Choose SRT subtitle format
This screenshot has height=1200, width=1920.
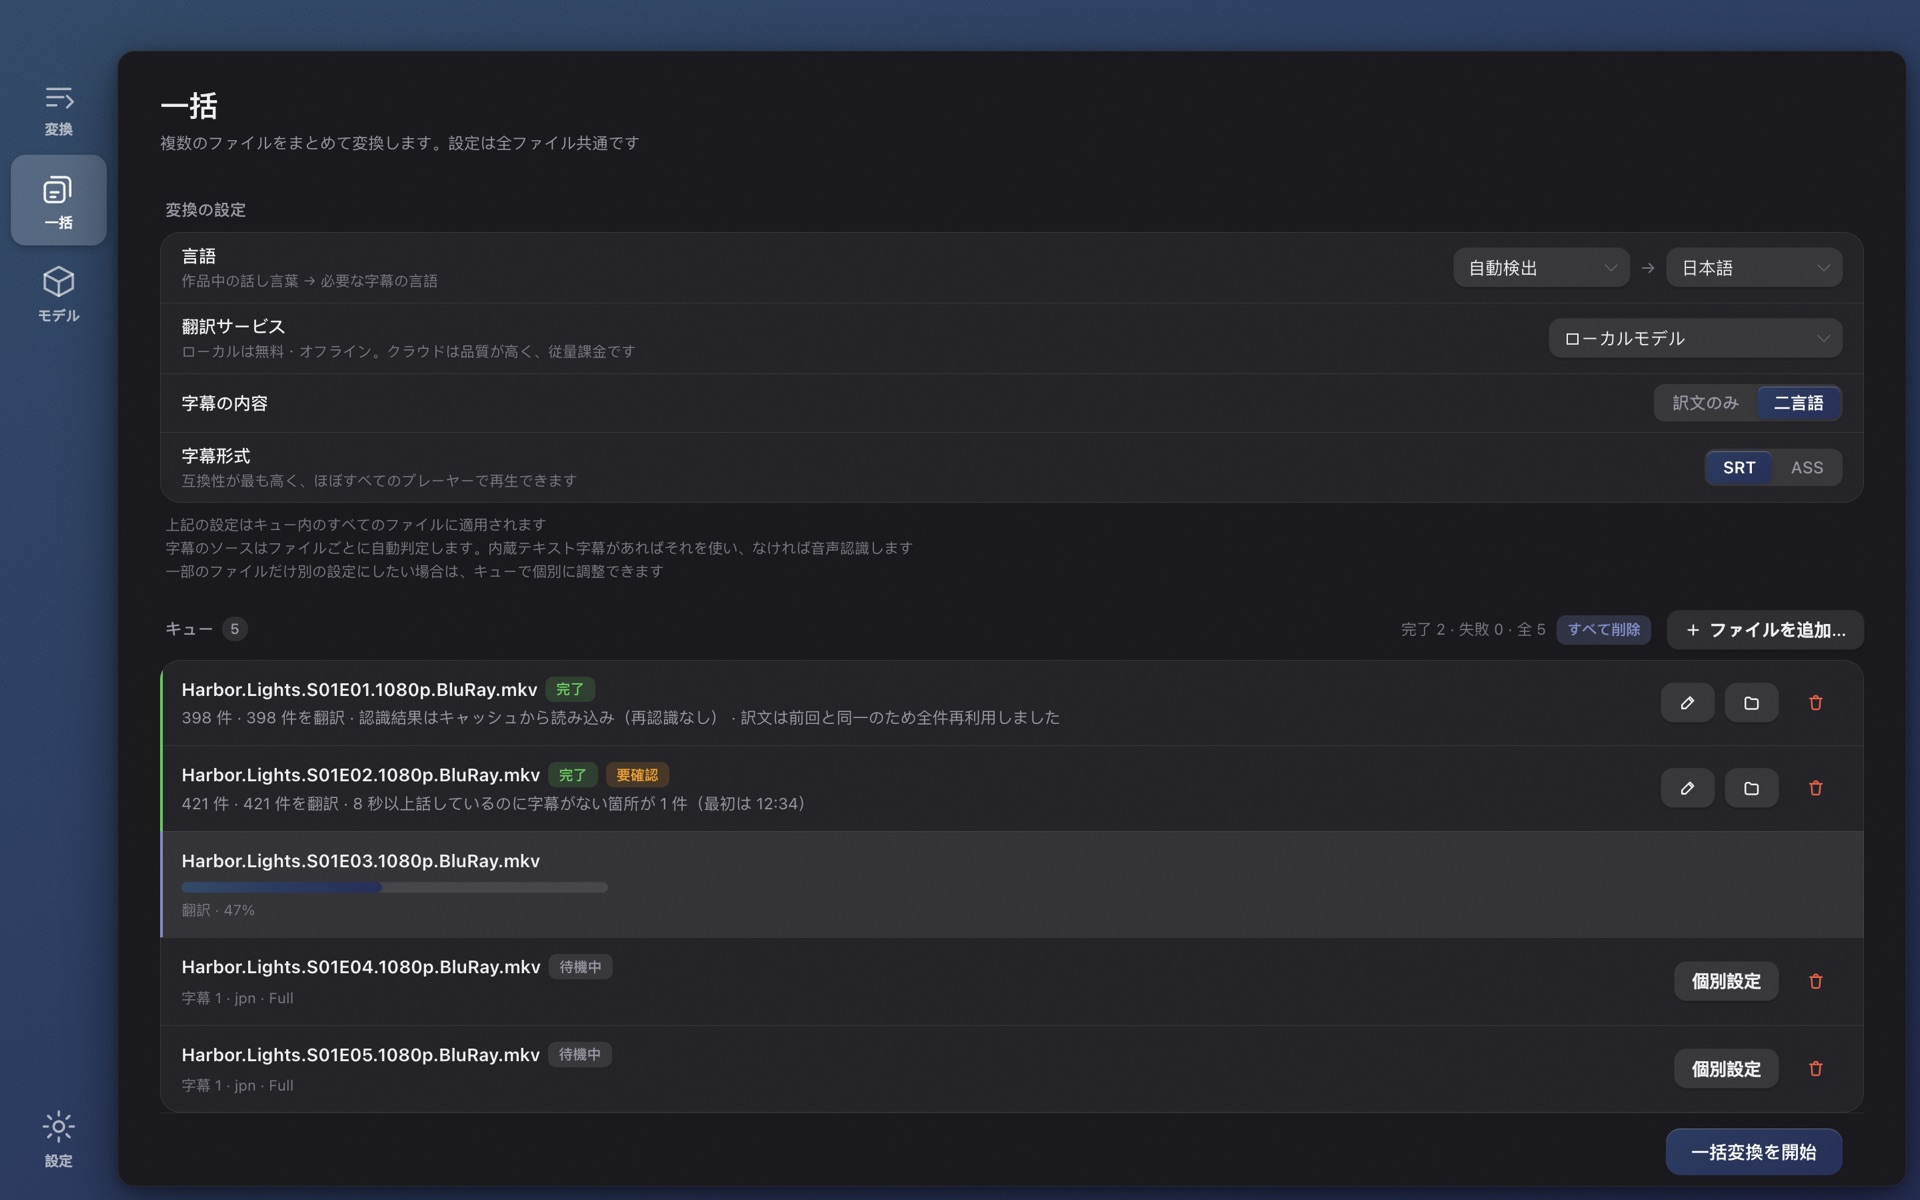pos(1738,467)
